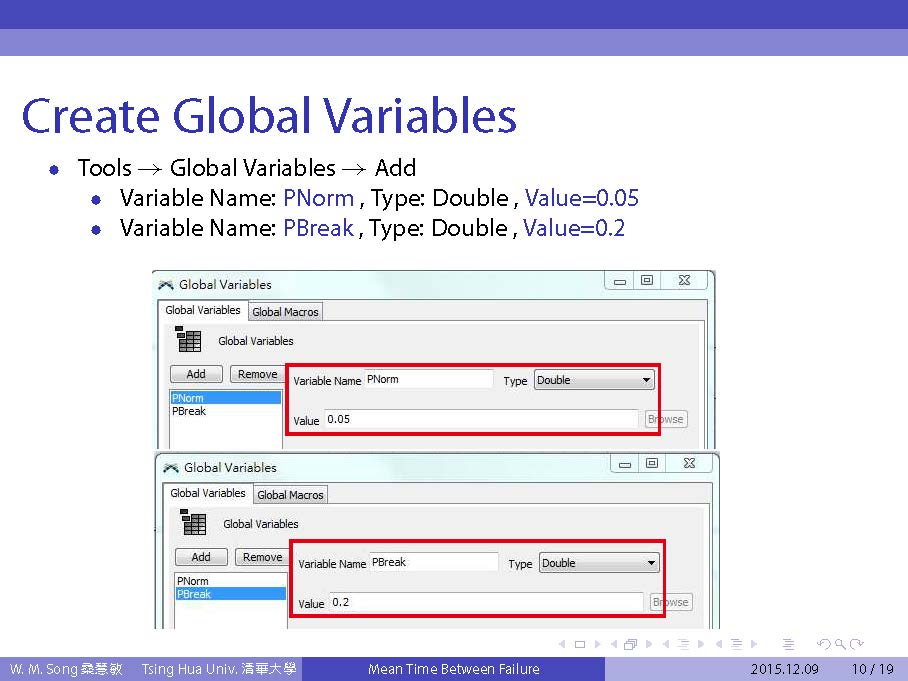
Task: Switch to Global Macros tab in PBreak dialog
Action: click(x=290, y=495)
